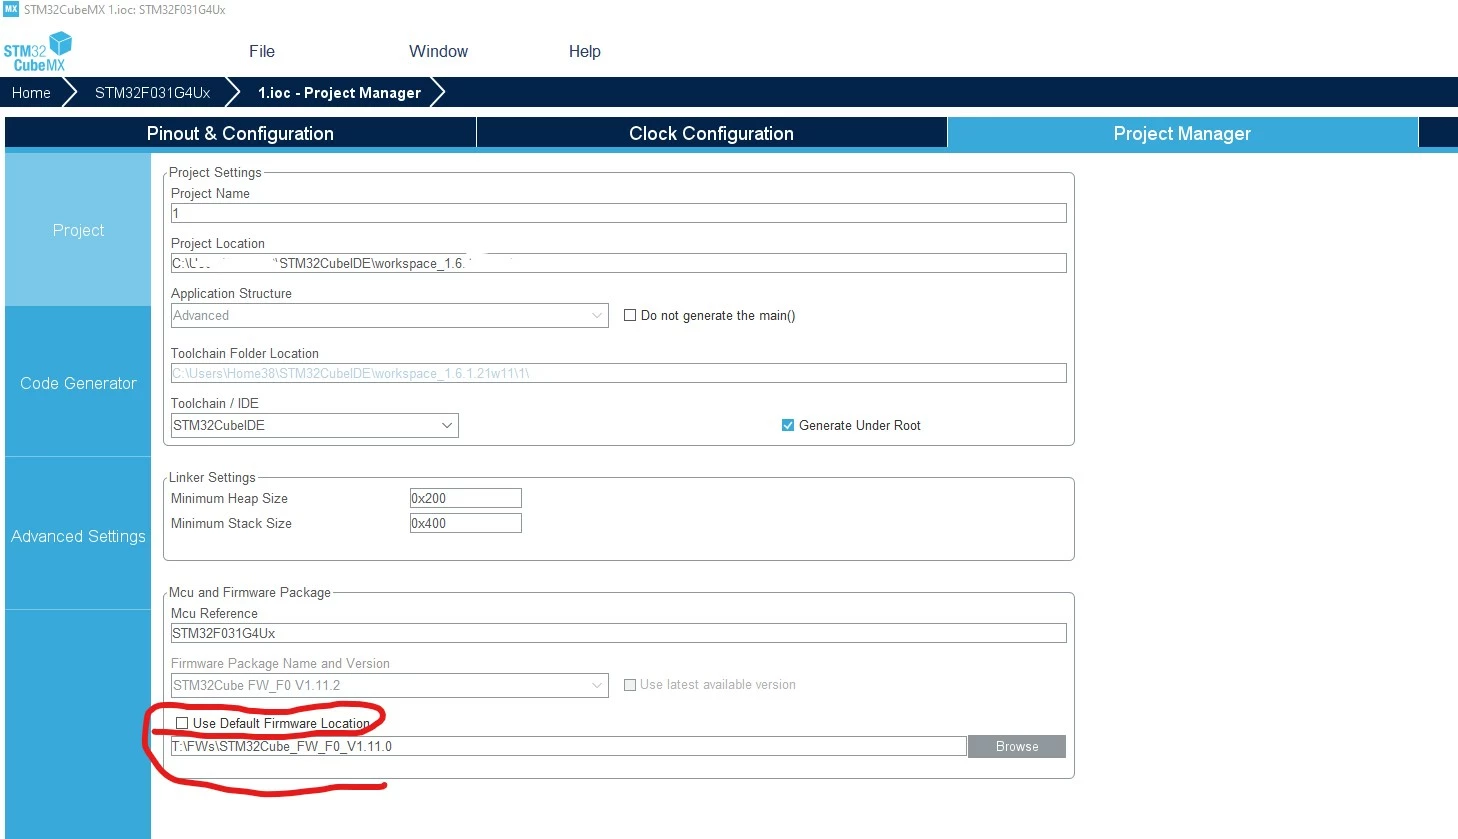
Task: Click the Project Name input field
Action: click(618, 213)
